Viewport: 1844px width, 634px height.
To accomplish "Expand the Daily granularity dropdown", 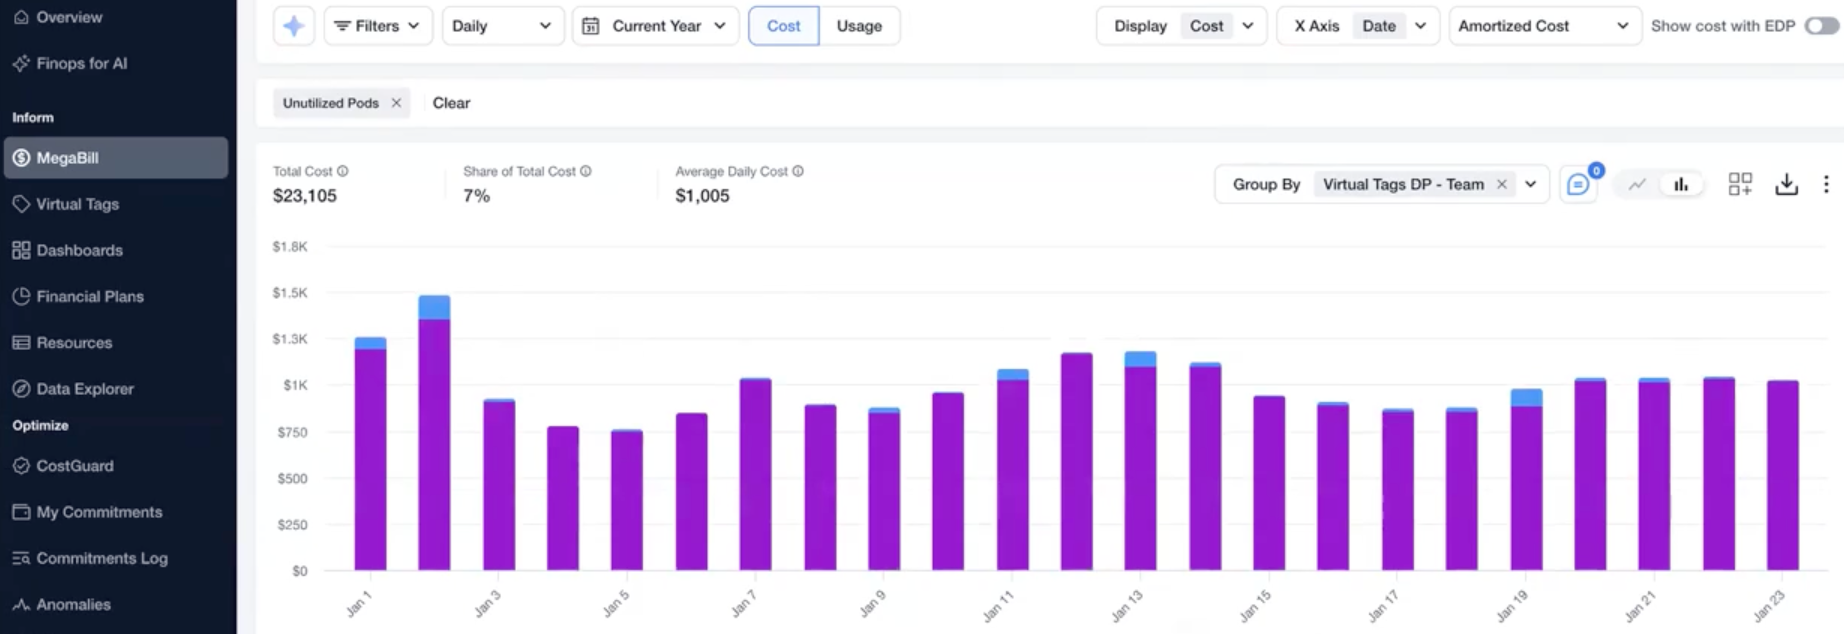I will pos(502,26).
